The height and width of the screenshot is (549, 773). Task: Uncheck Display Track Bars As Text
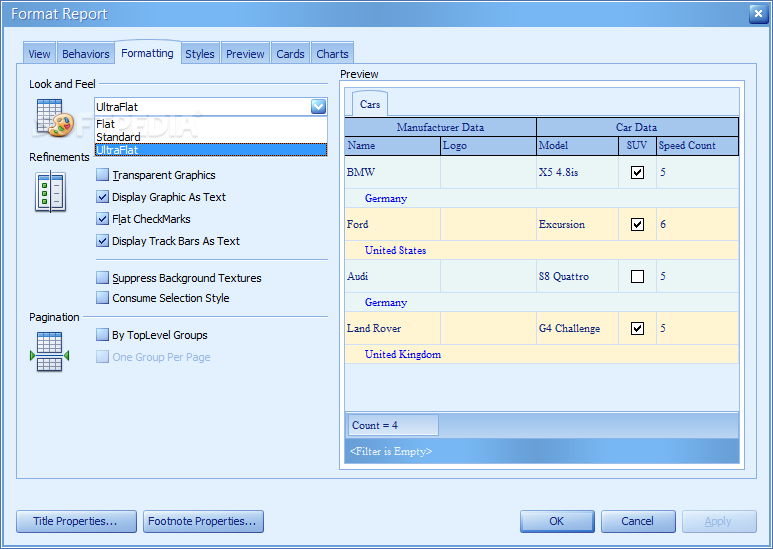point(102,241)
